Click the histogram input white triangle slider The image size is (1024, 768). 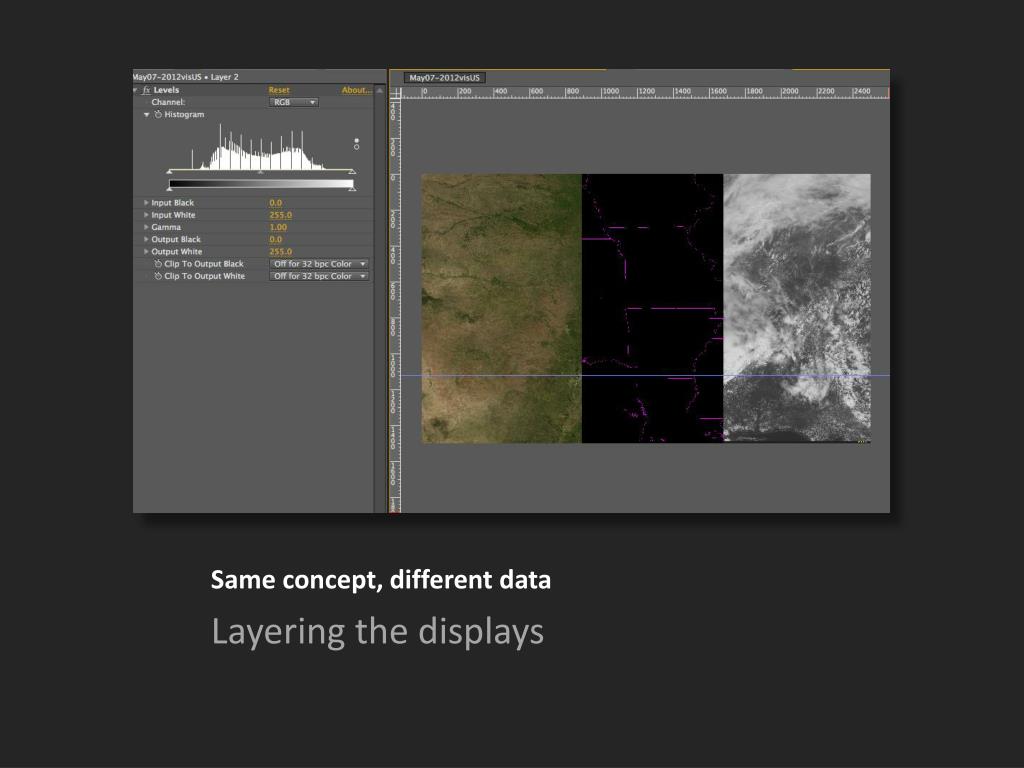(351, 172)
